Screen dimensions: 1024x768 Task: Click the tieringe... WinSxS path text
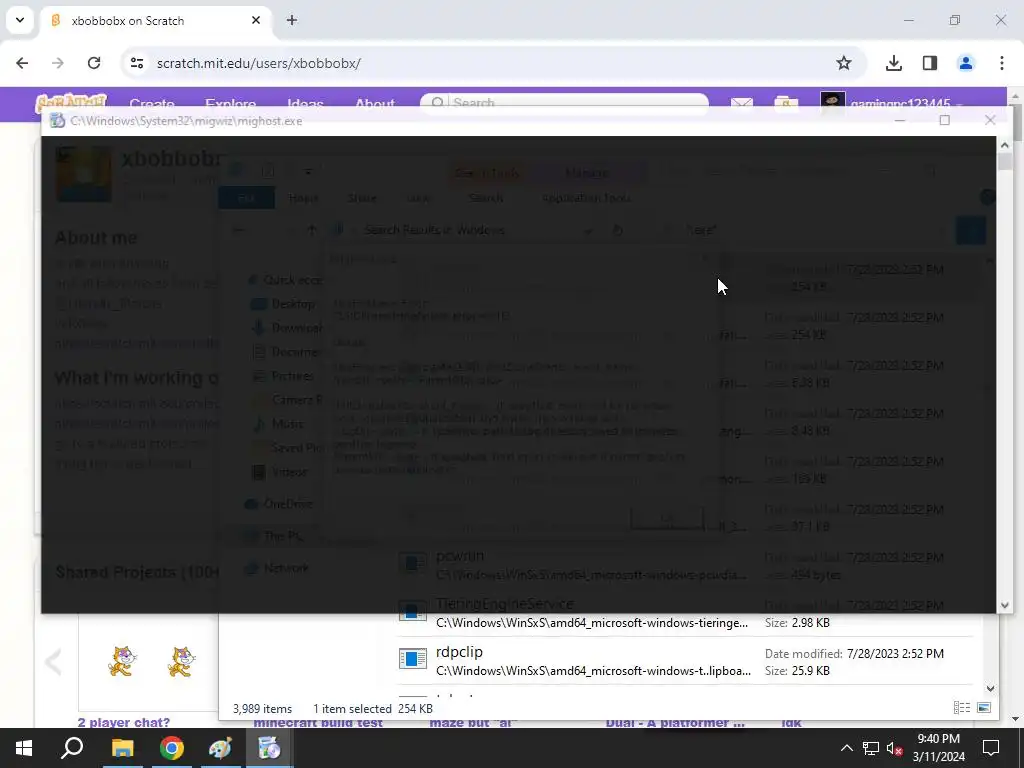click(x=592, y=623)
